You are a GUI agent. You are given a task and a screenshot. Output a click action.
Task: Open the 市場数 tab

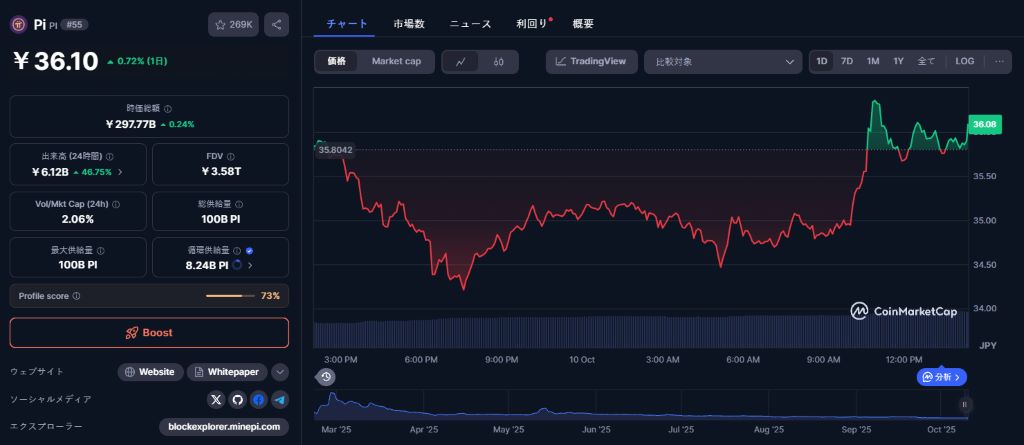(x=408, y=23)
